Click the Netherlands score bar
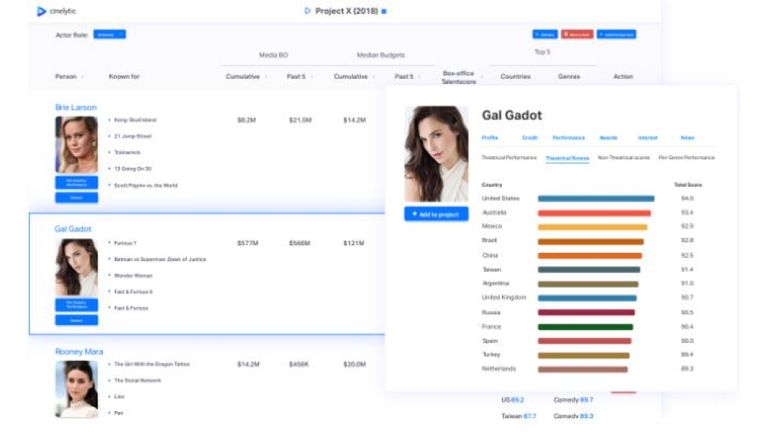This screenshot has width=768, height=432. (582, 369)
